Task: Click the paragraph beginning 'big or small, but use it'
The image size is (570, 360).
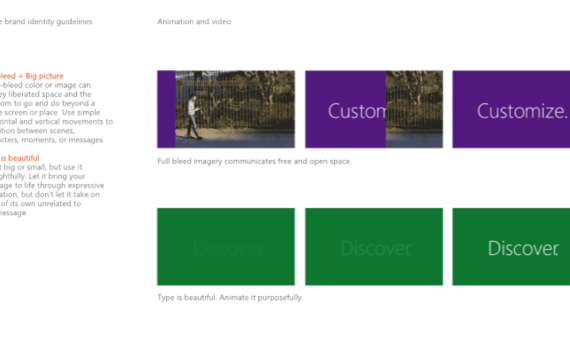Action: pyautogui.click(x=52, y=190)
